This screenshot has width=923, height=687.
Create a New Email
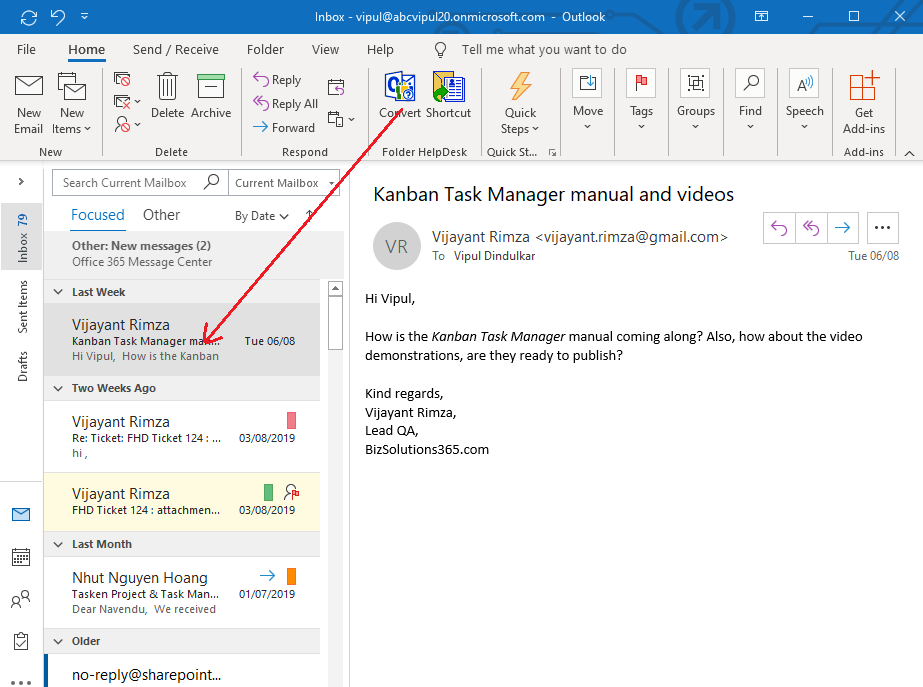click(29, 104)
